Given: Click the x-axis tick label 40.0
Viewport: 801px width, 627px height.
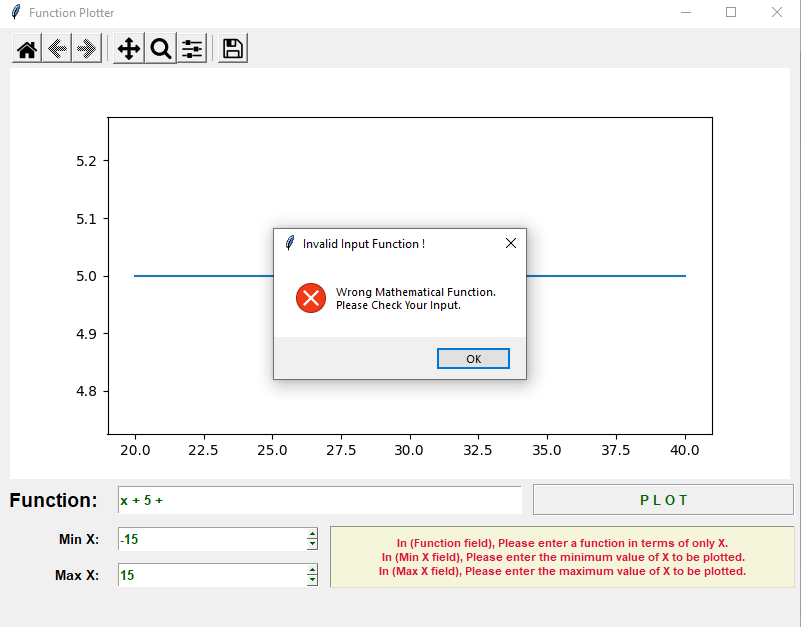Looking at the screenshot, I should (685, 450).
